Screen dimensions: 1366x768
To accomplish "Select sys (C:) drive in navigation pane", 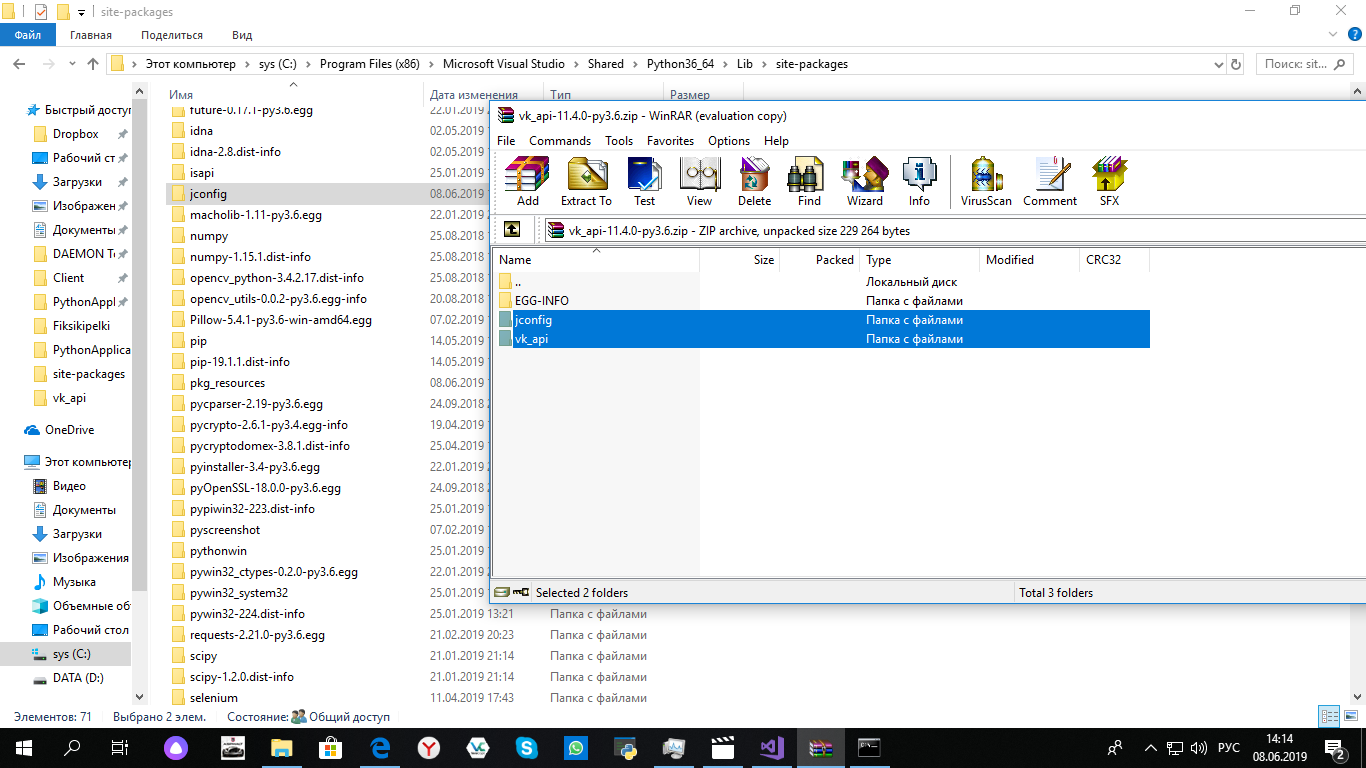I will click(71, 654).
